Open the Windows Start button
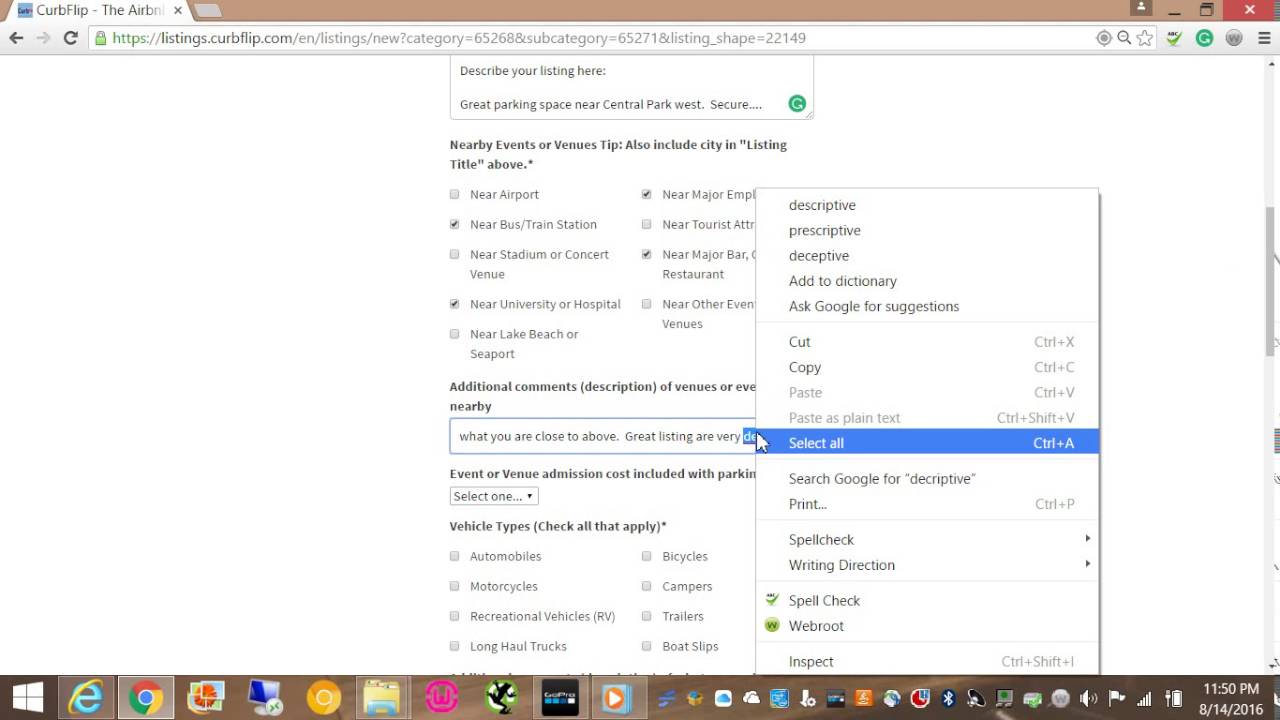Image resolution: width=1280 pixels, height=720 pixels. click(27, 697)
